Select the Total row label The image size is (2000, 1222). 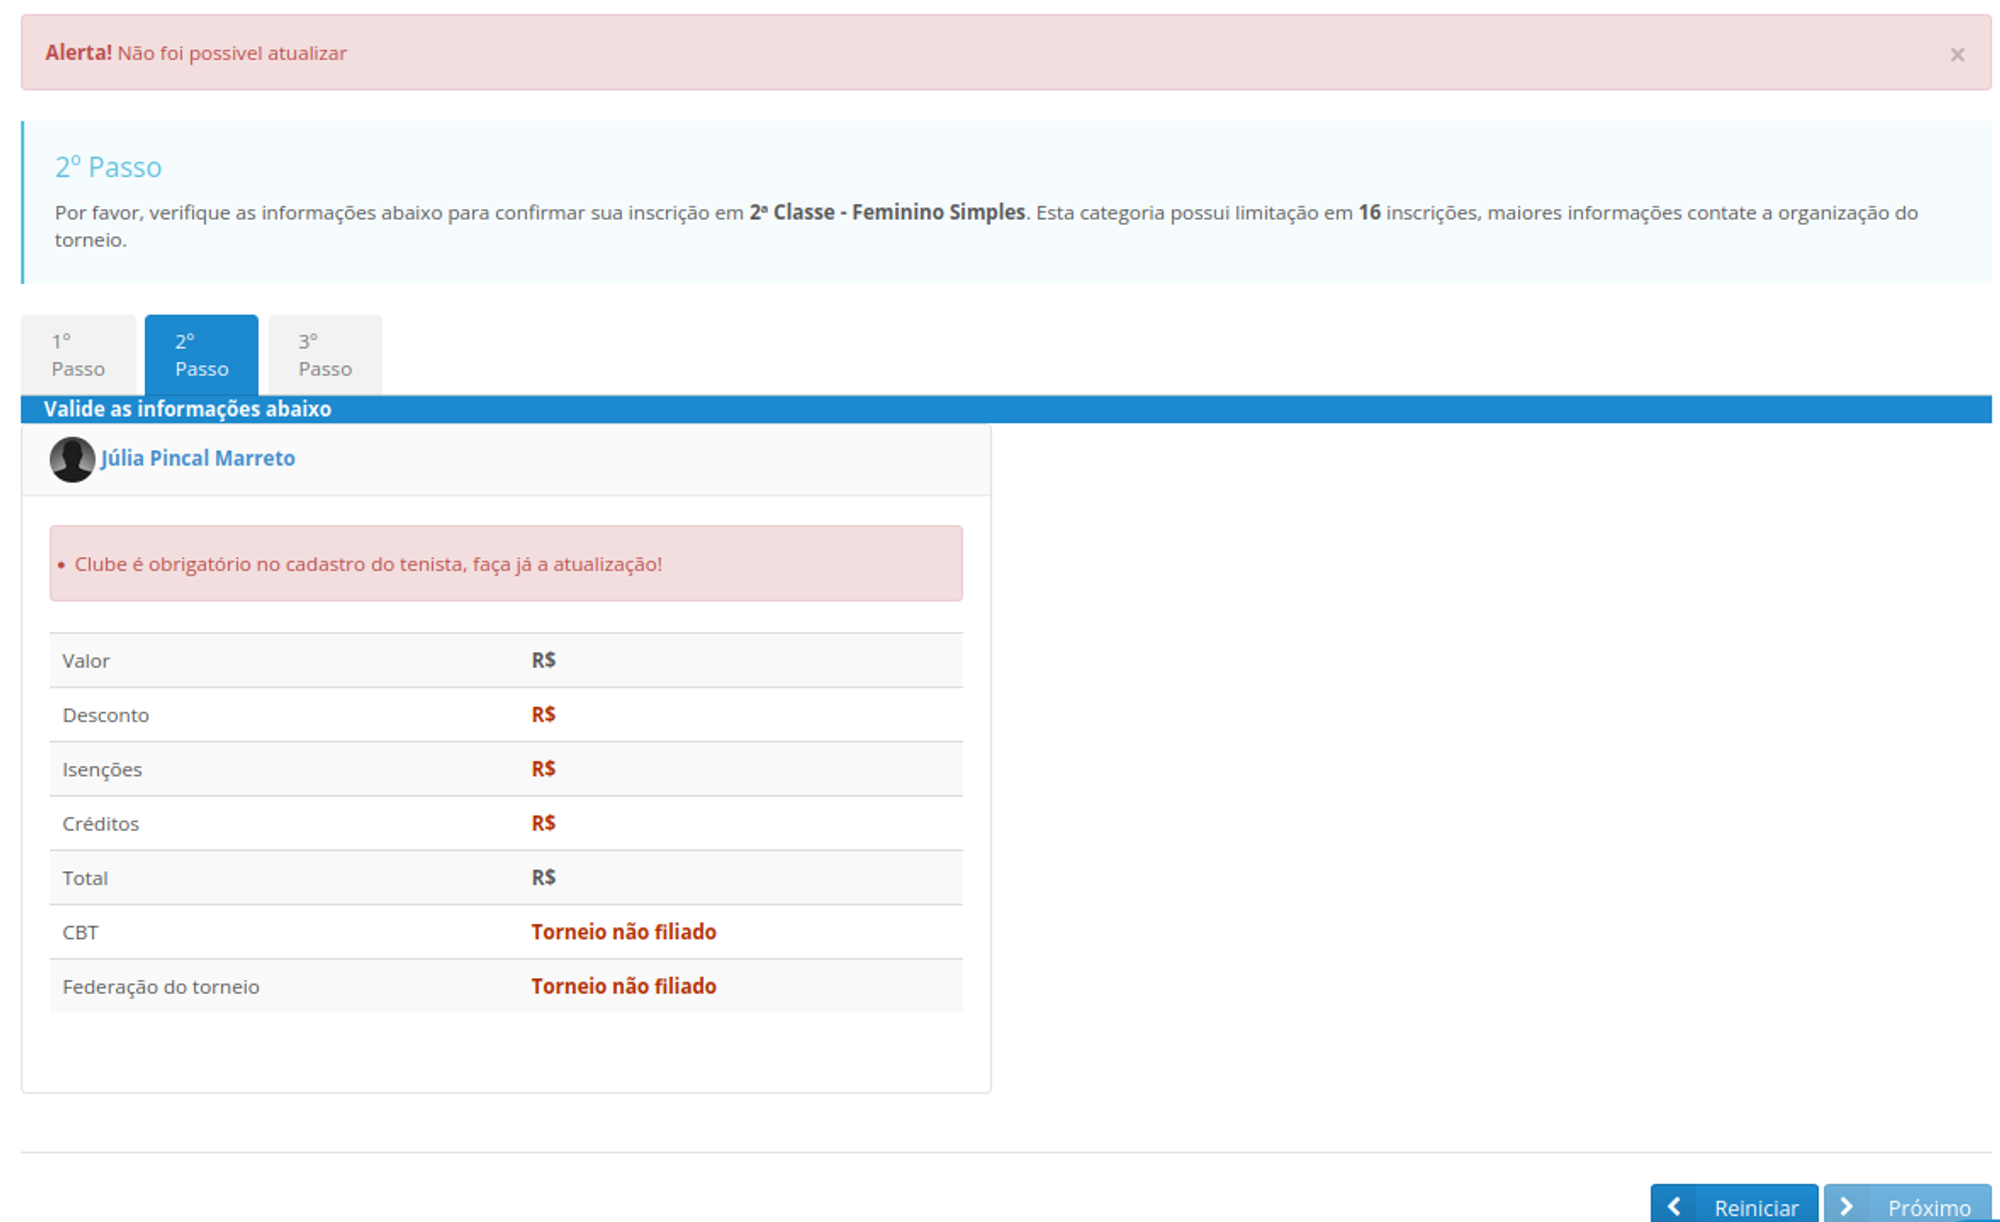point(85,878)
